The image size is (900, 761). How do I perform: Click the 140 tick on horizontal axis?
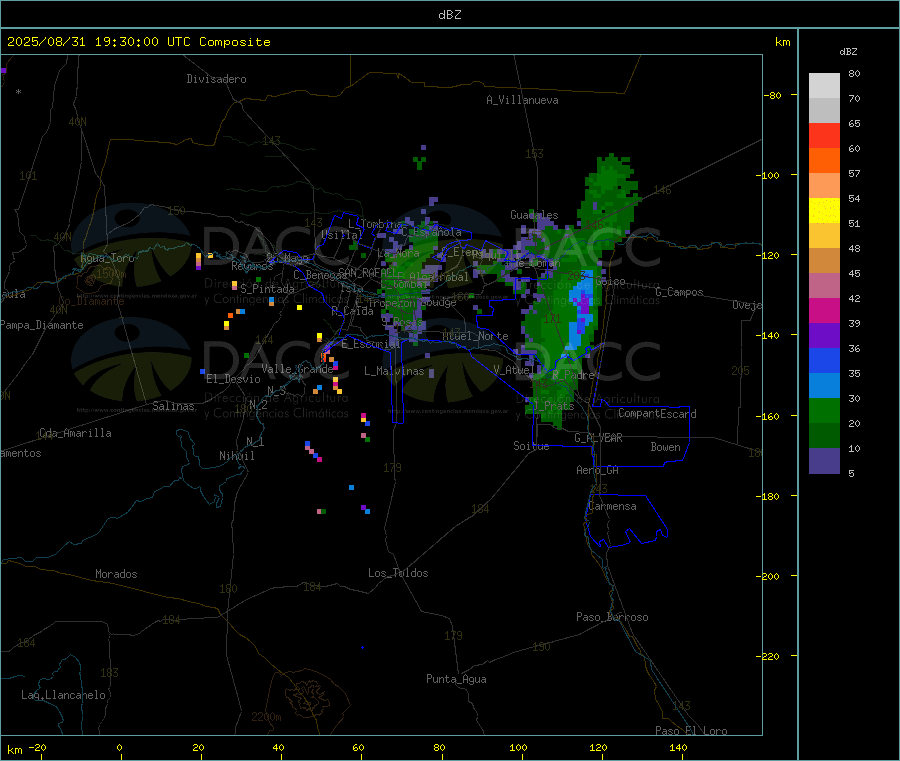pos(678,747)
